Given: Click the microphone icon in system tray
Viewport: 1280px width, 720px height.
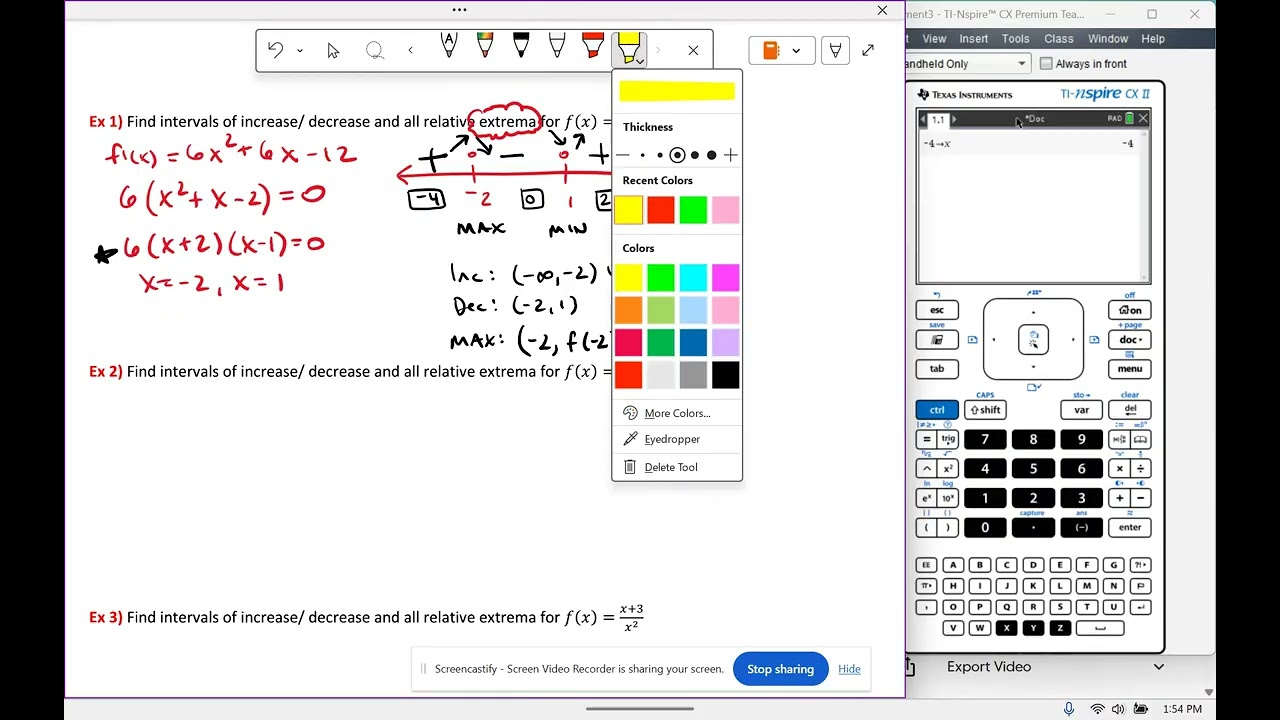Looking at the screenshot, I should click(x=1069, y=709).
